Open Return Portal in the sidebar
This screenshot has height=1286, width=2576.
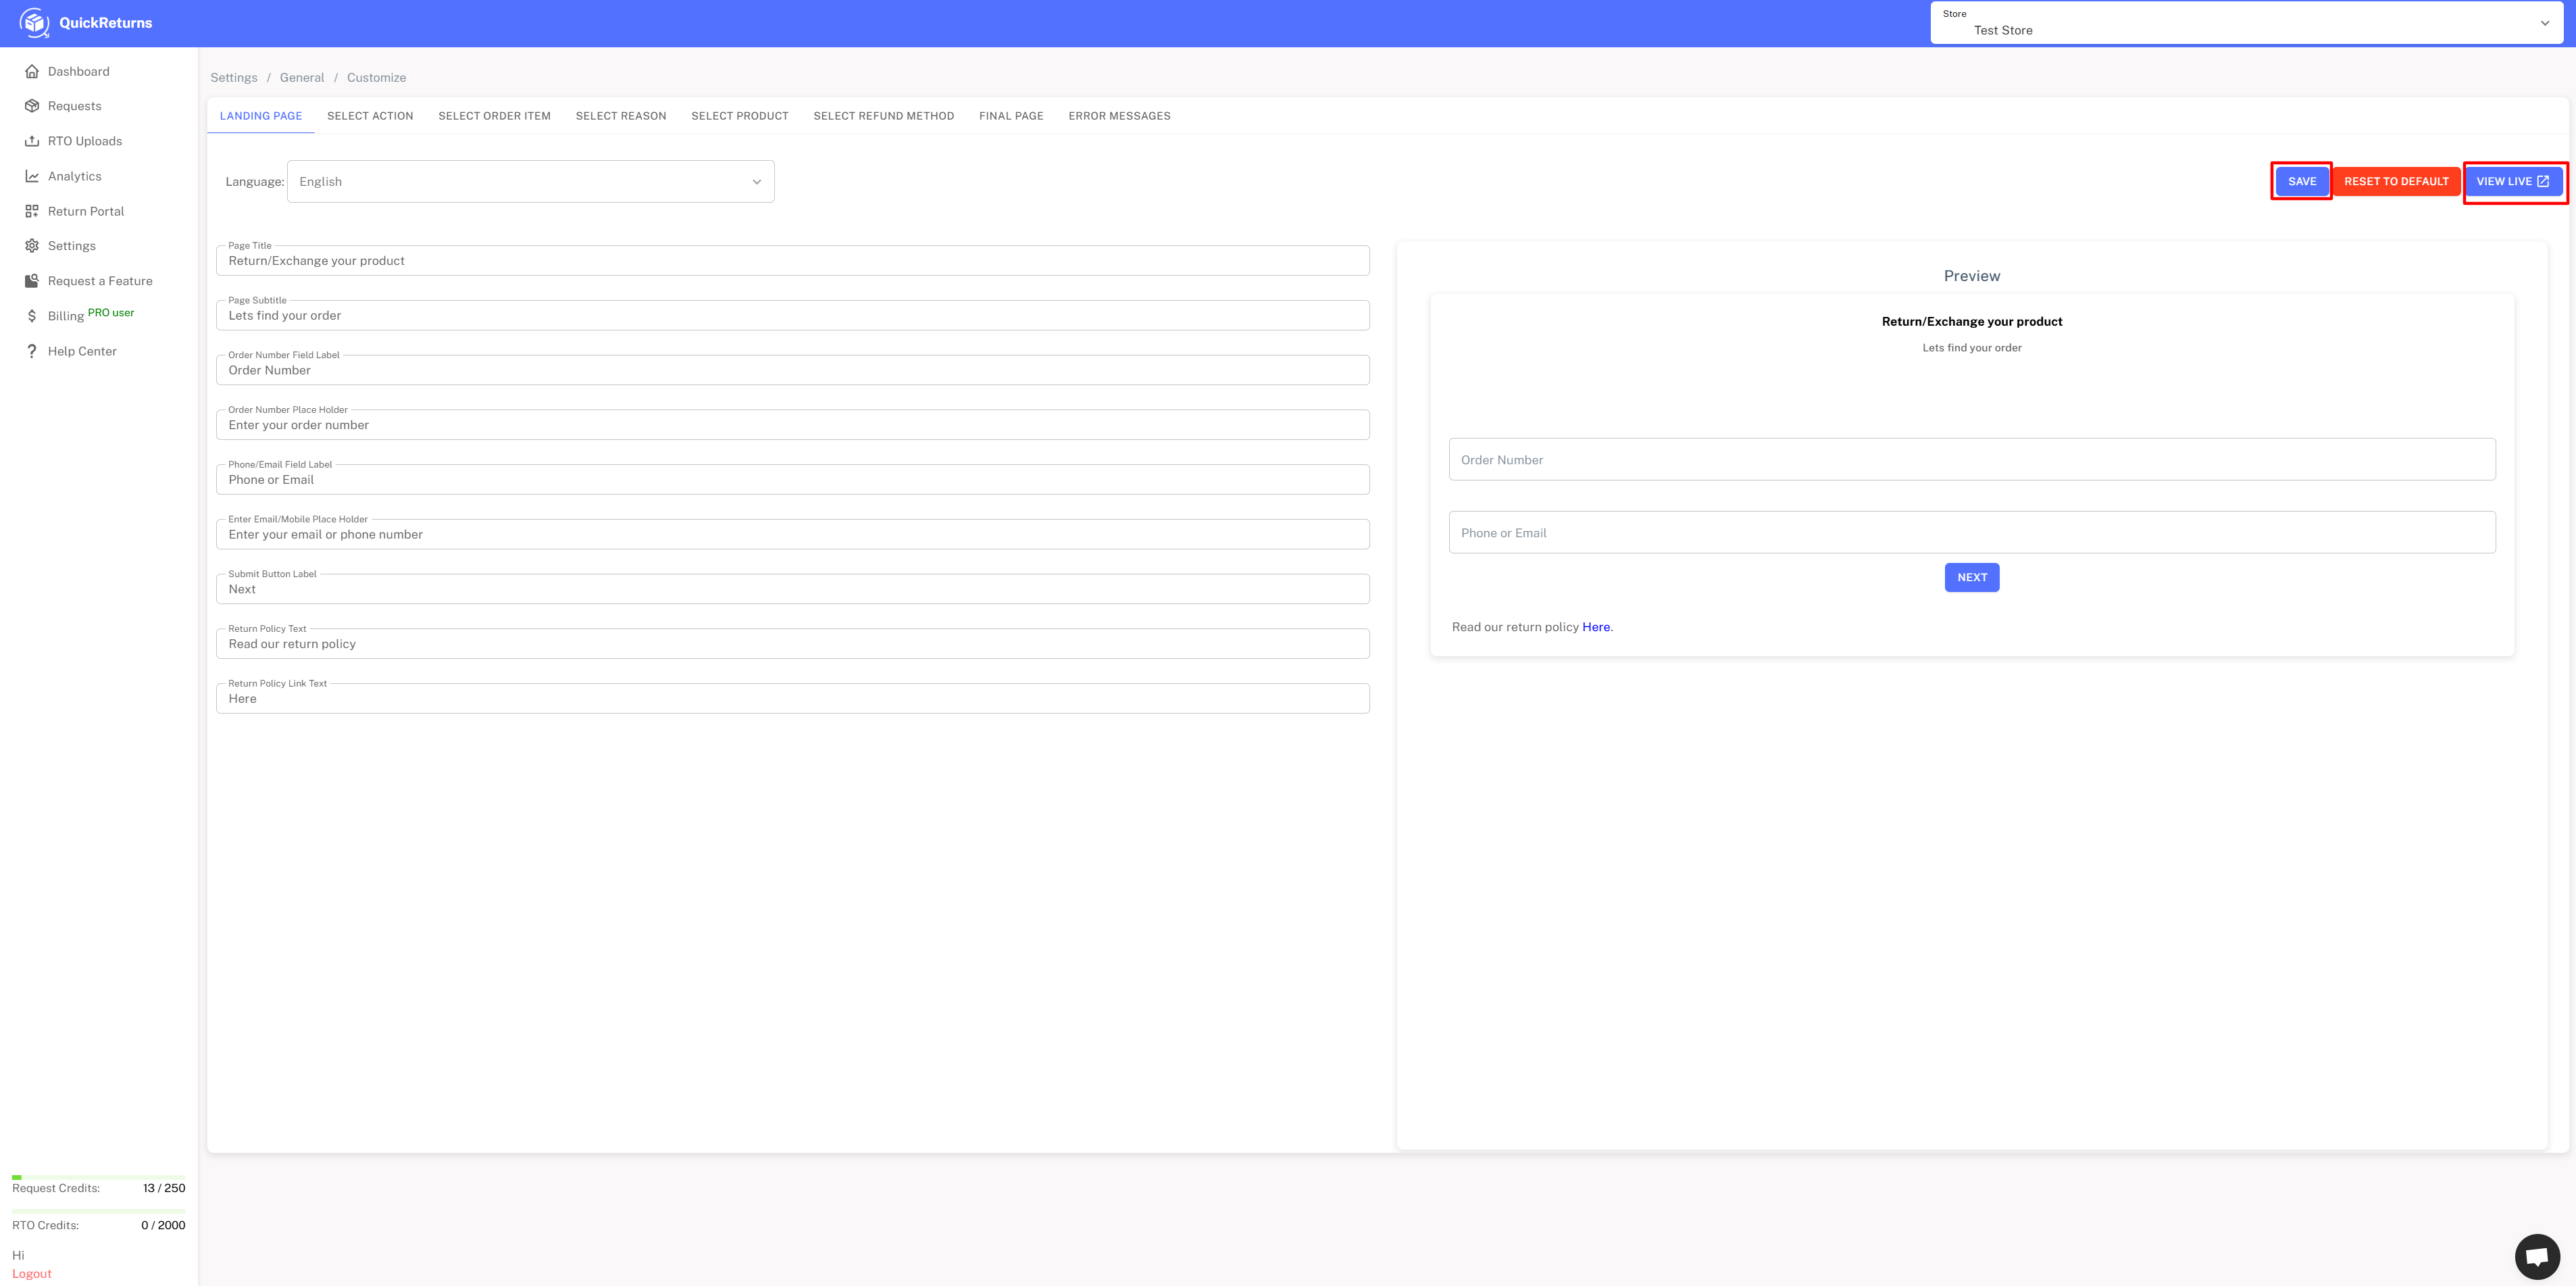[x=86, y=211]
